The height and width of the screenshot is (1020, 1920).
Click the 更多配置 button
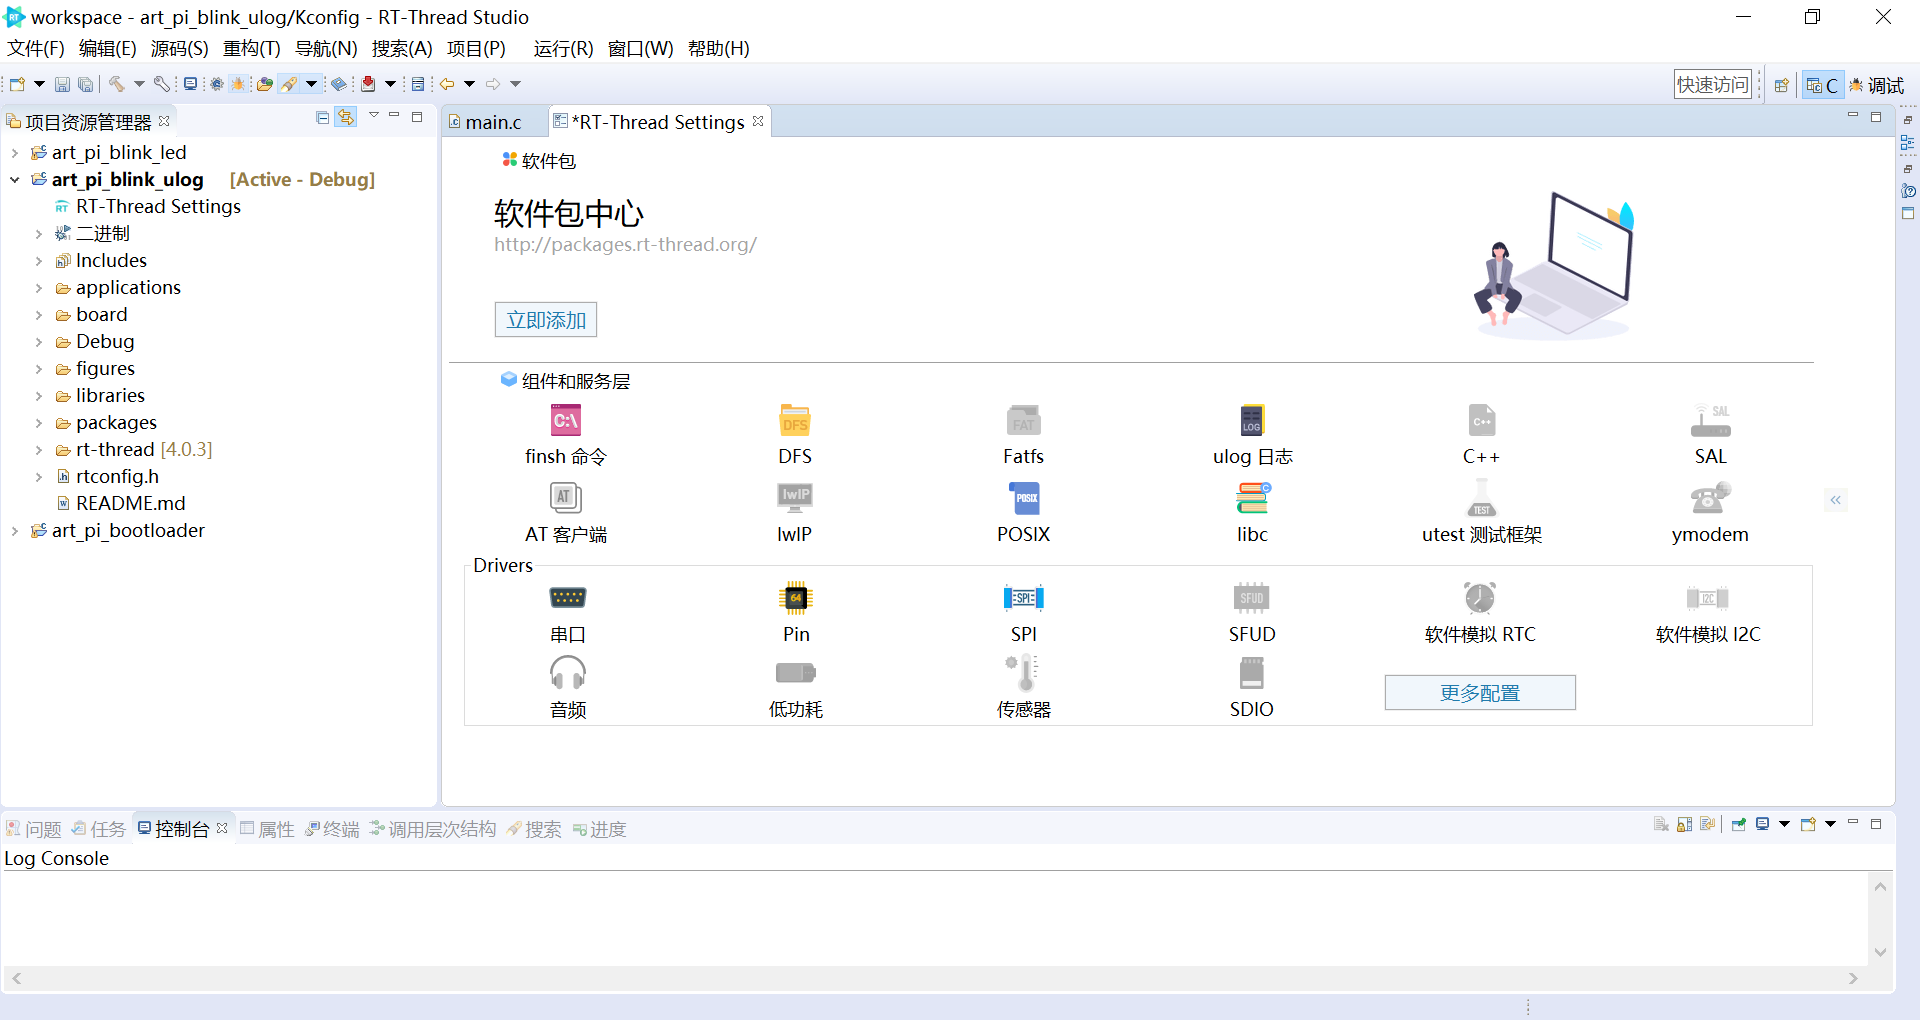[x=1480, y=692]
